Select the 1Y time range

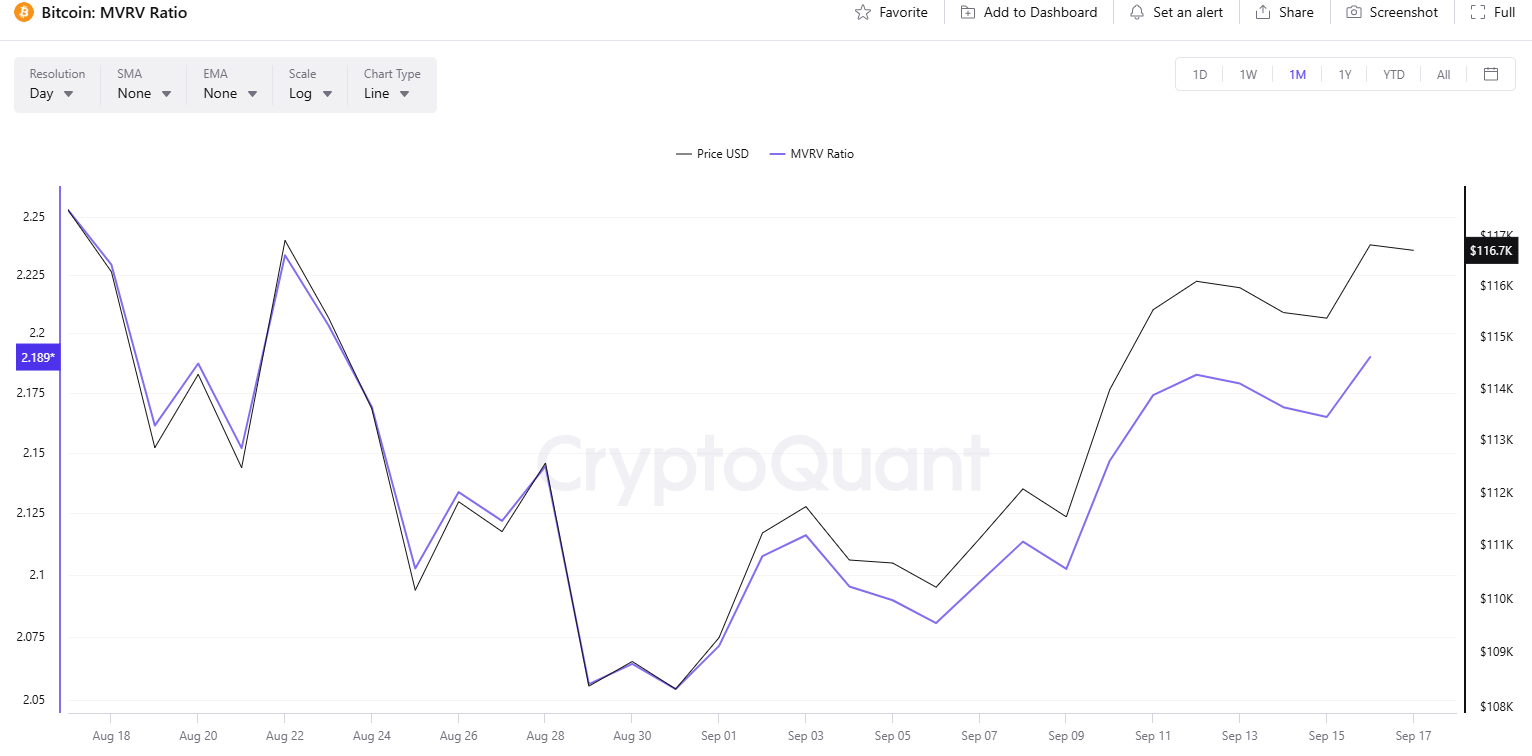coord(1345,75)
